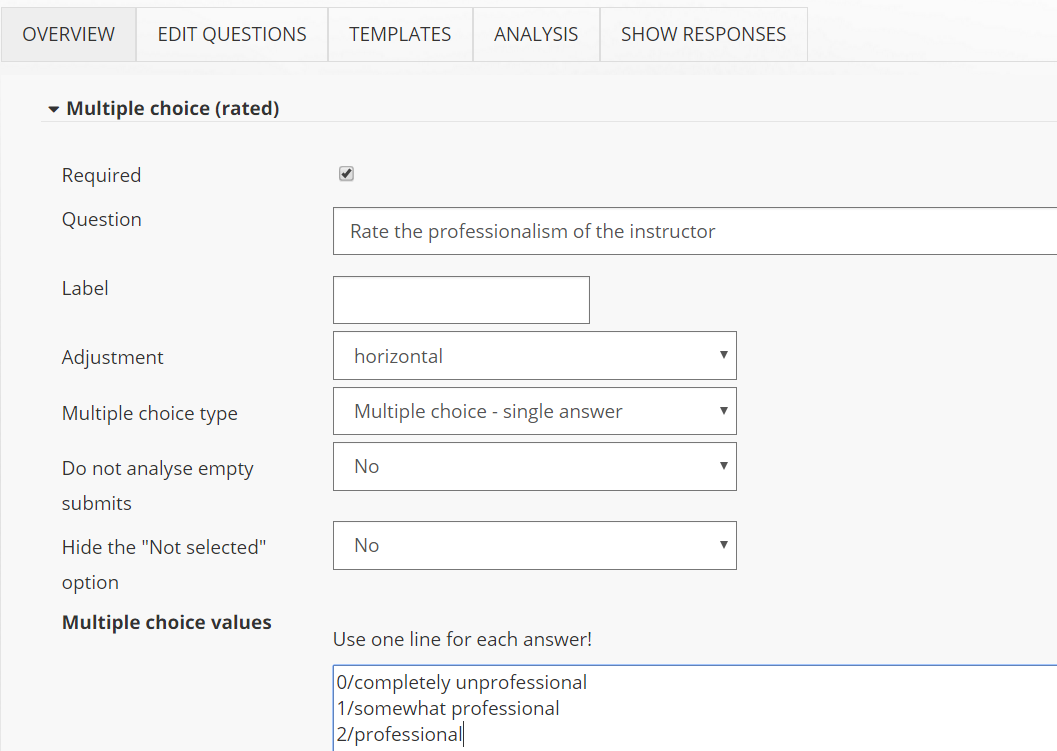The image size is (1057, 751).
Task: Click the "2/professional" line
Action: click(x=400, y=734)
